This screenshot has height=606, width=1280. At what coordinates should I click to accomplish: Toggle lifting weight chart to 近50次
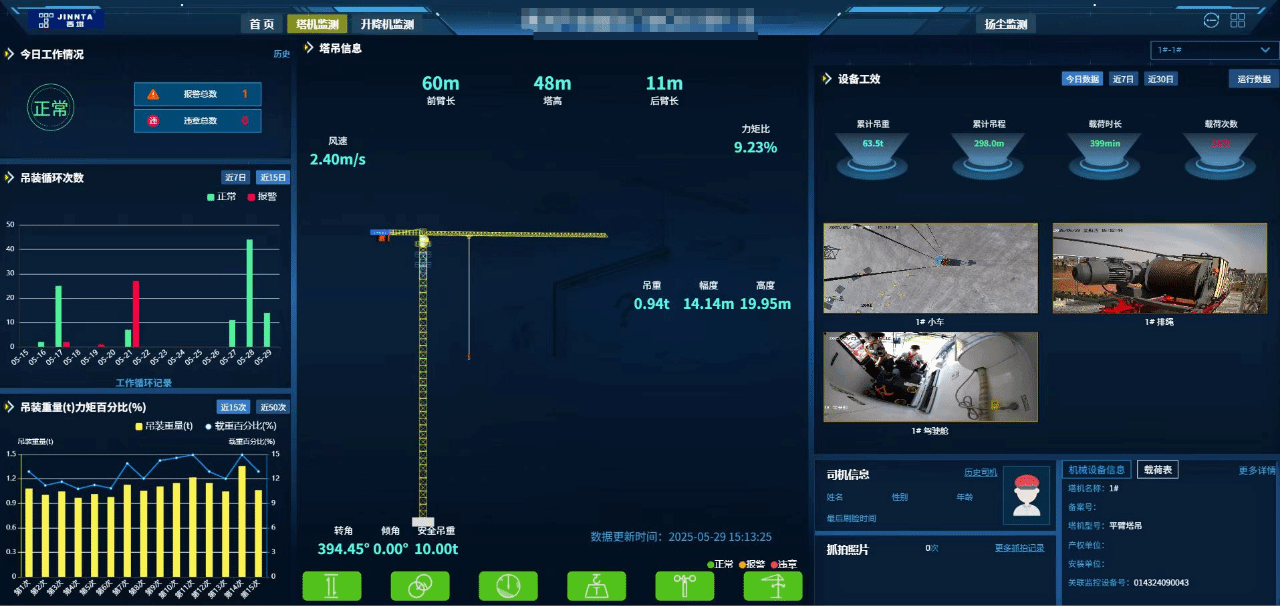(x=273, y=407)
